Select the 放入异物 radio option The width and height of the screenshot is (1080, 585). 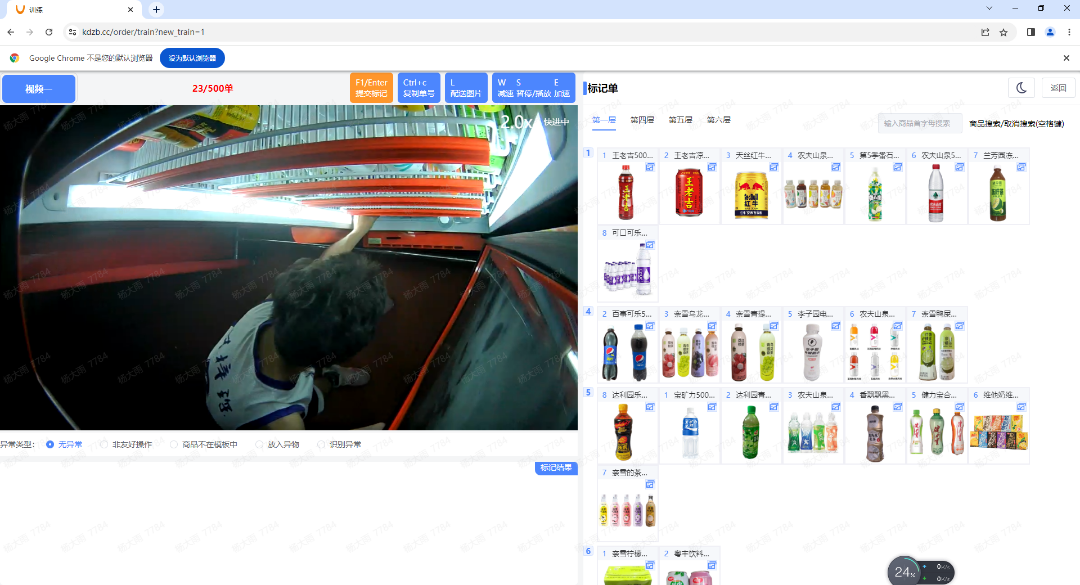click(x=259, y=444)
